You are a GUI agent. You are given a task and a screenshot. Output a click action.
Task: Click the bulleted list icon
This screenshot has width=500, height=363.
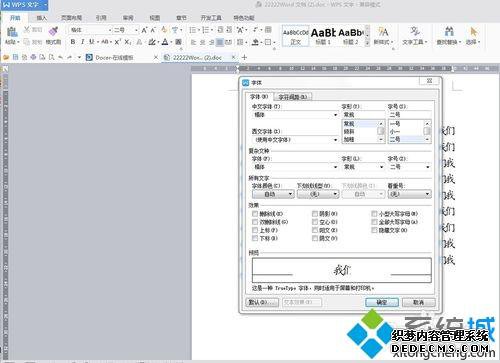193,30
